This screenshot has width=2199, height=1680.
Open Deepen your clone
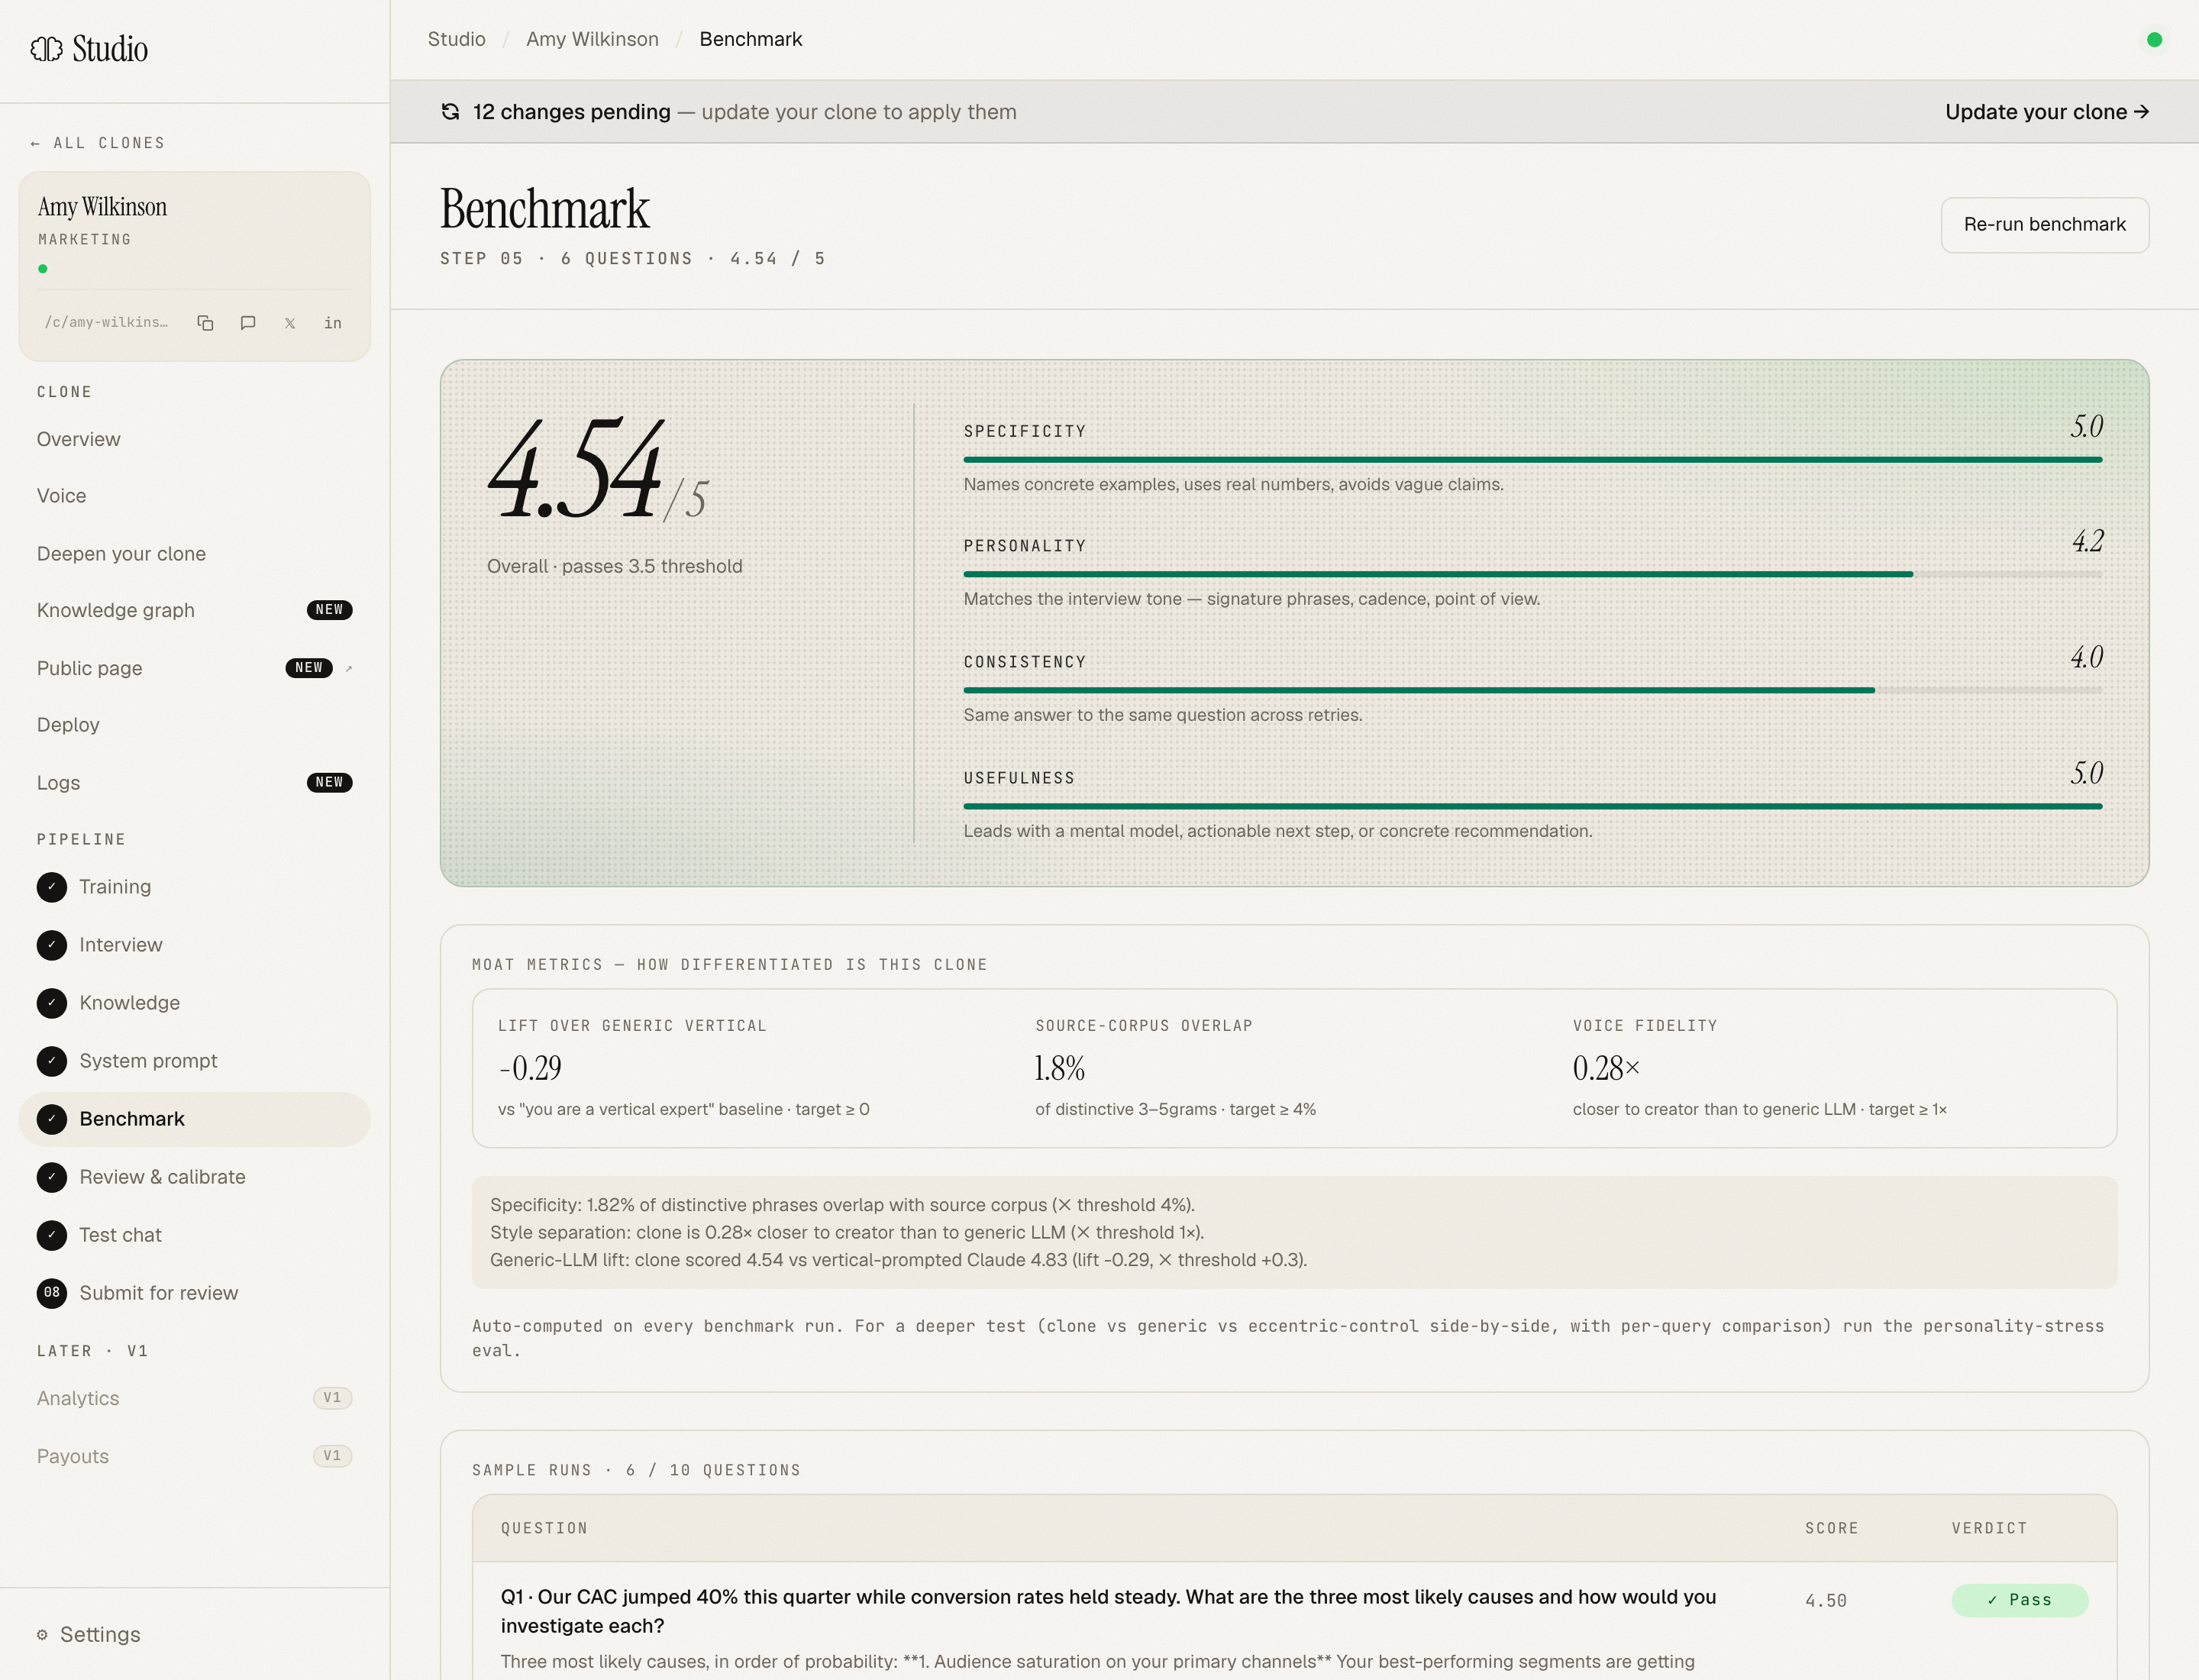coord(194,554)
